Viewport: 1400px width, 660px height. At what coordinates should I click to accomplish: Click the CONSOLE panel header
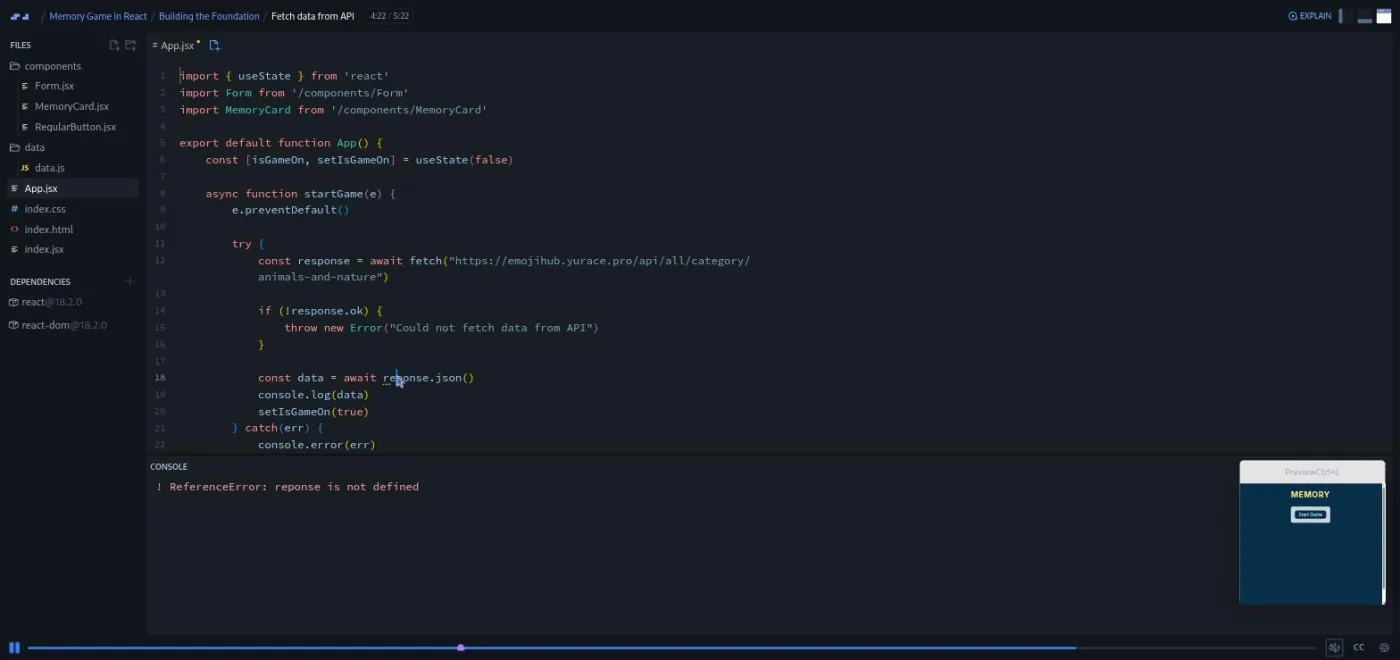169,467
